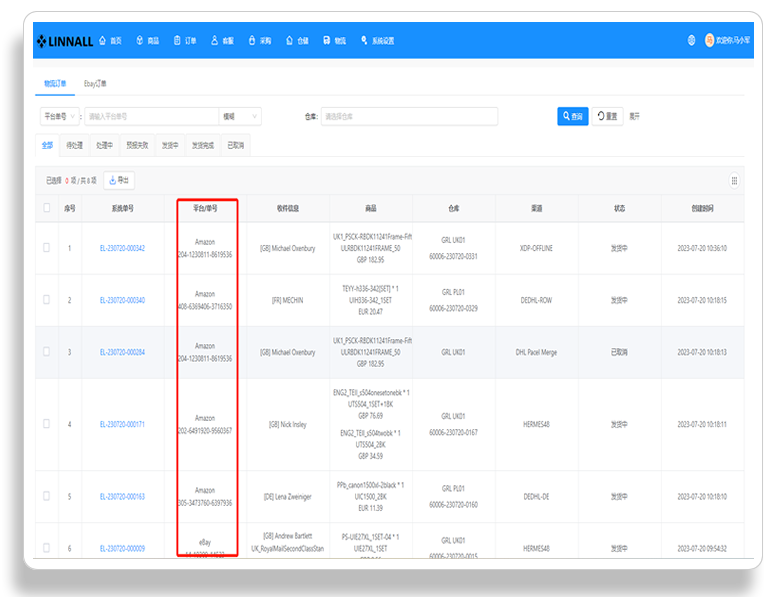Switch to the Ebay orders tab
770x597 pixels.
click(x=95, y=83)
